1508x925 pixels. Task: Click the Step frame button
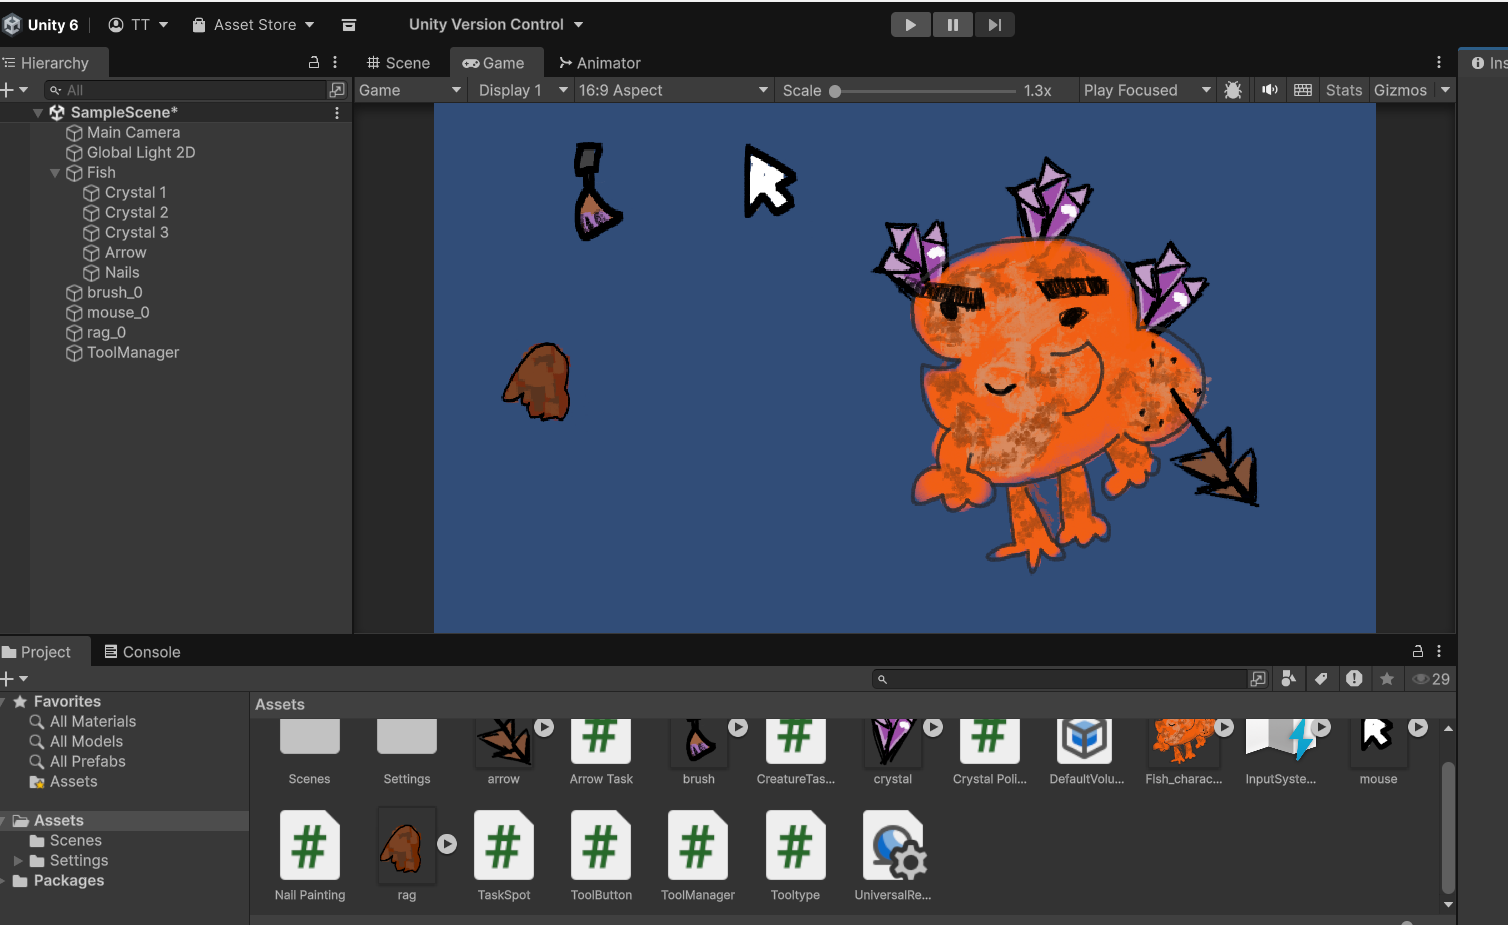point(994,25)
